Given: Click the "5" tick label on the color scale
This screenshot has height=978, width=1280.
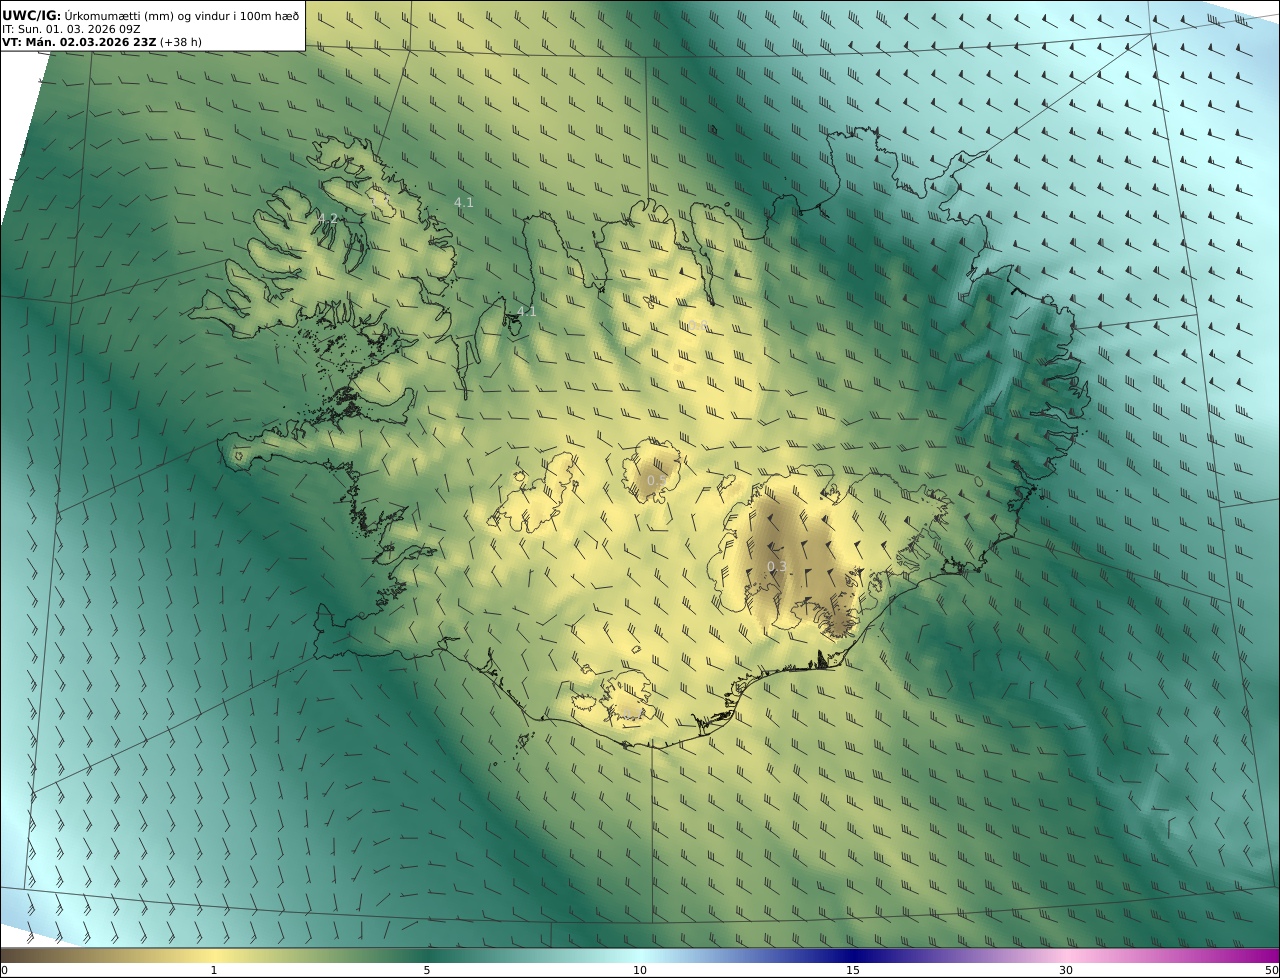Looking at the screenshot, I should point(427,970).
